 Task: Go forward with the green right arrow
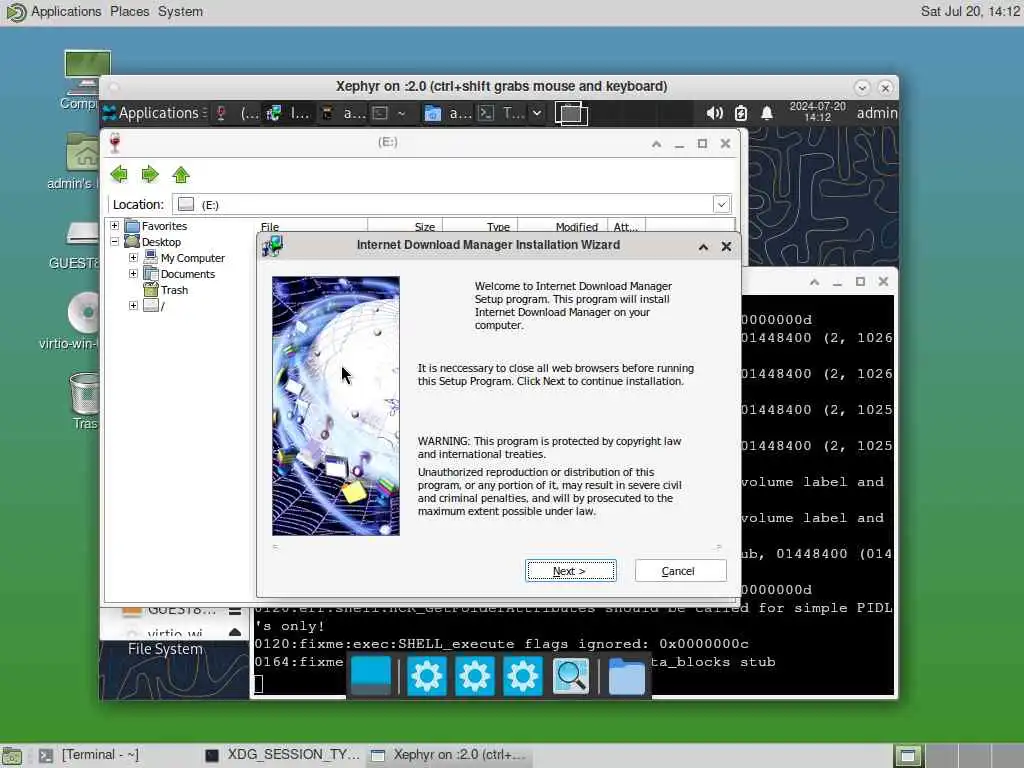click(x=150, y=174)
